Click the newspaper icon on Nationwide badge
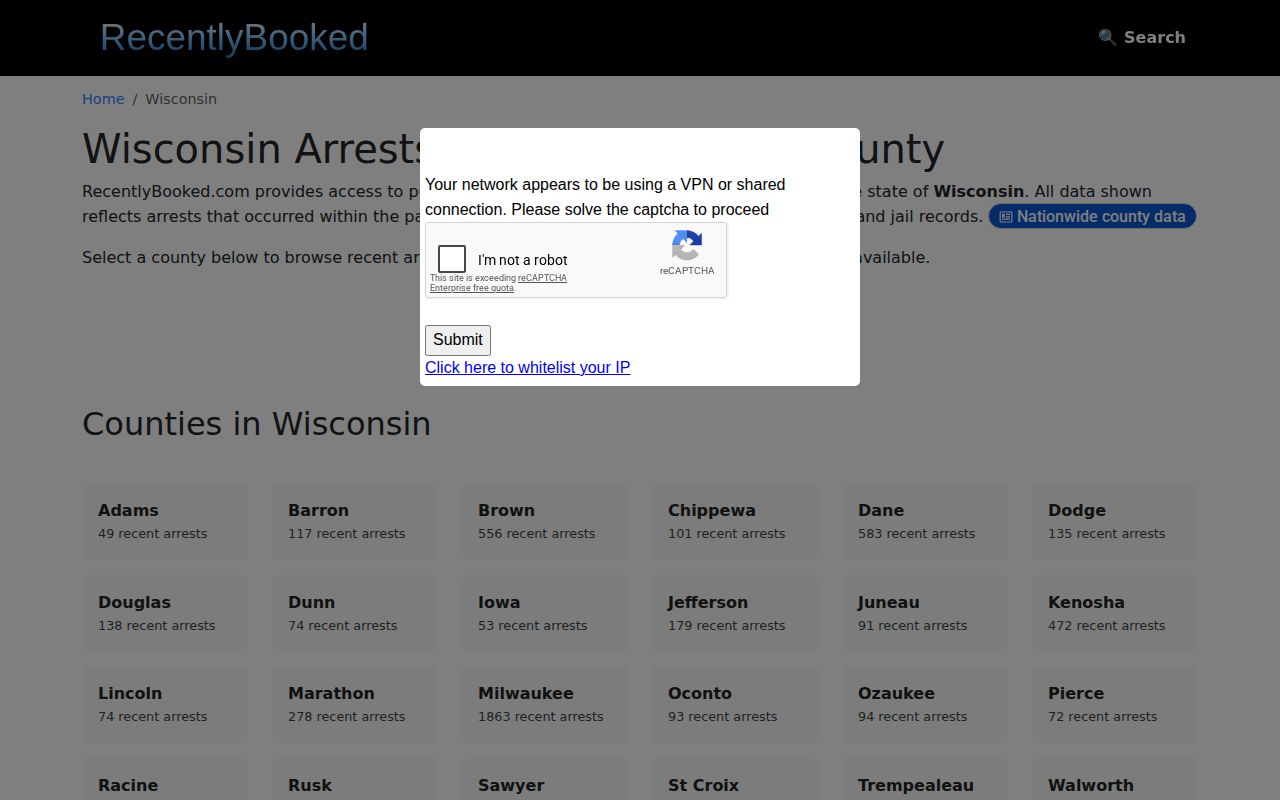 coord(1006,217)
